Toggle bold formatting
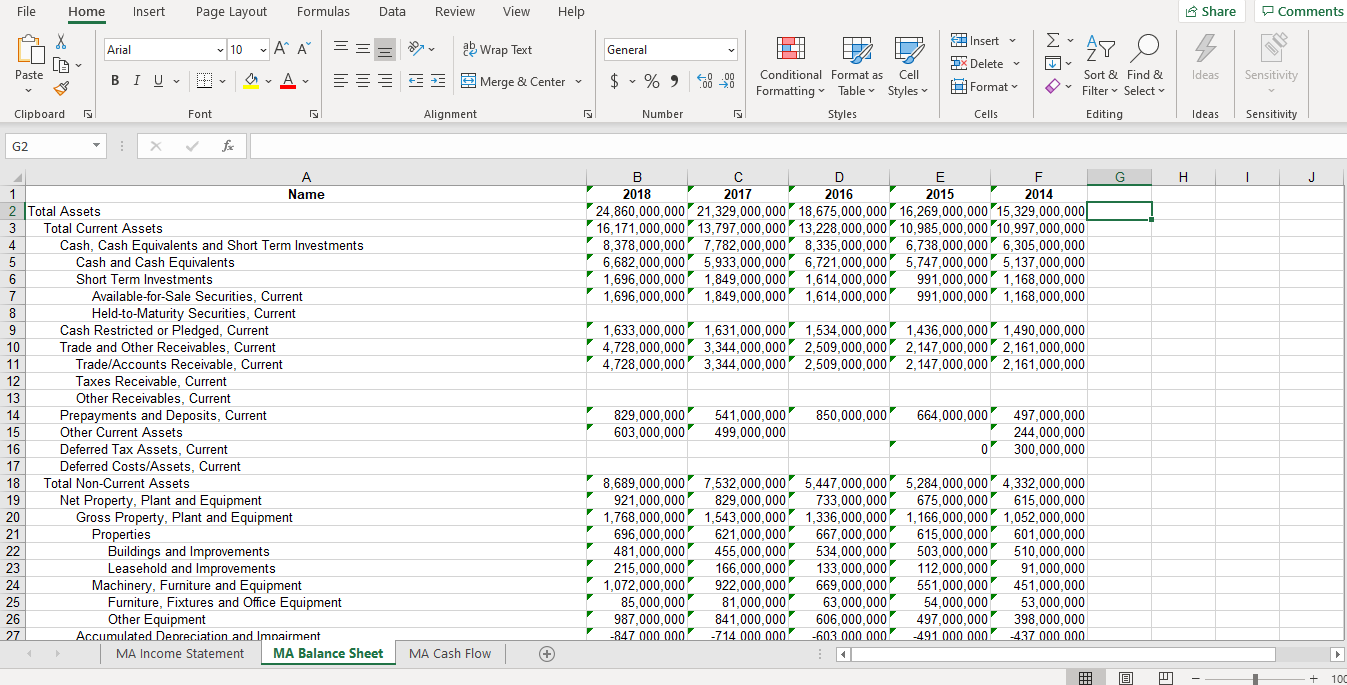The image size is (1347, 685). pos(115,81)
